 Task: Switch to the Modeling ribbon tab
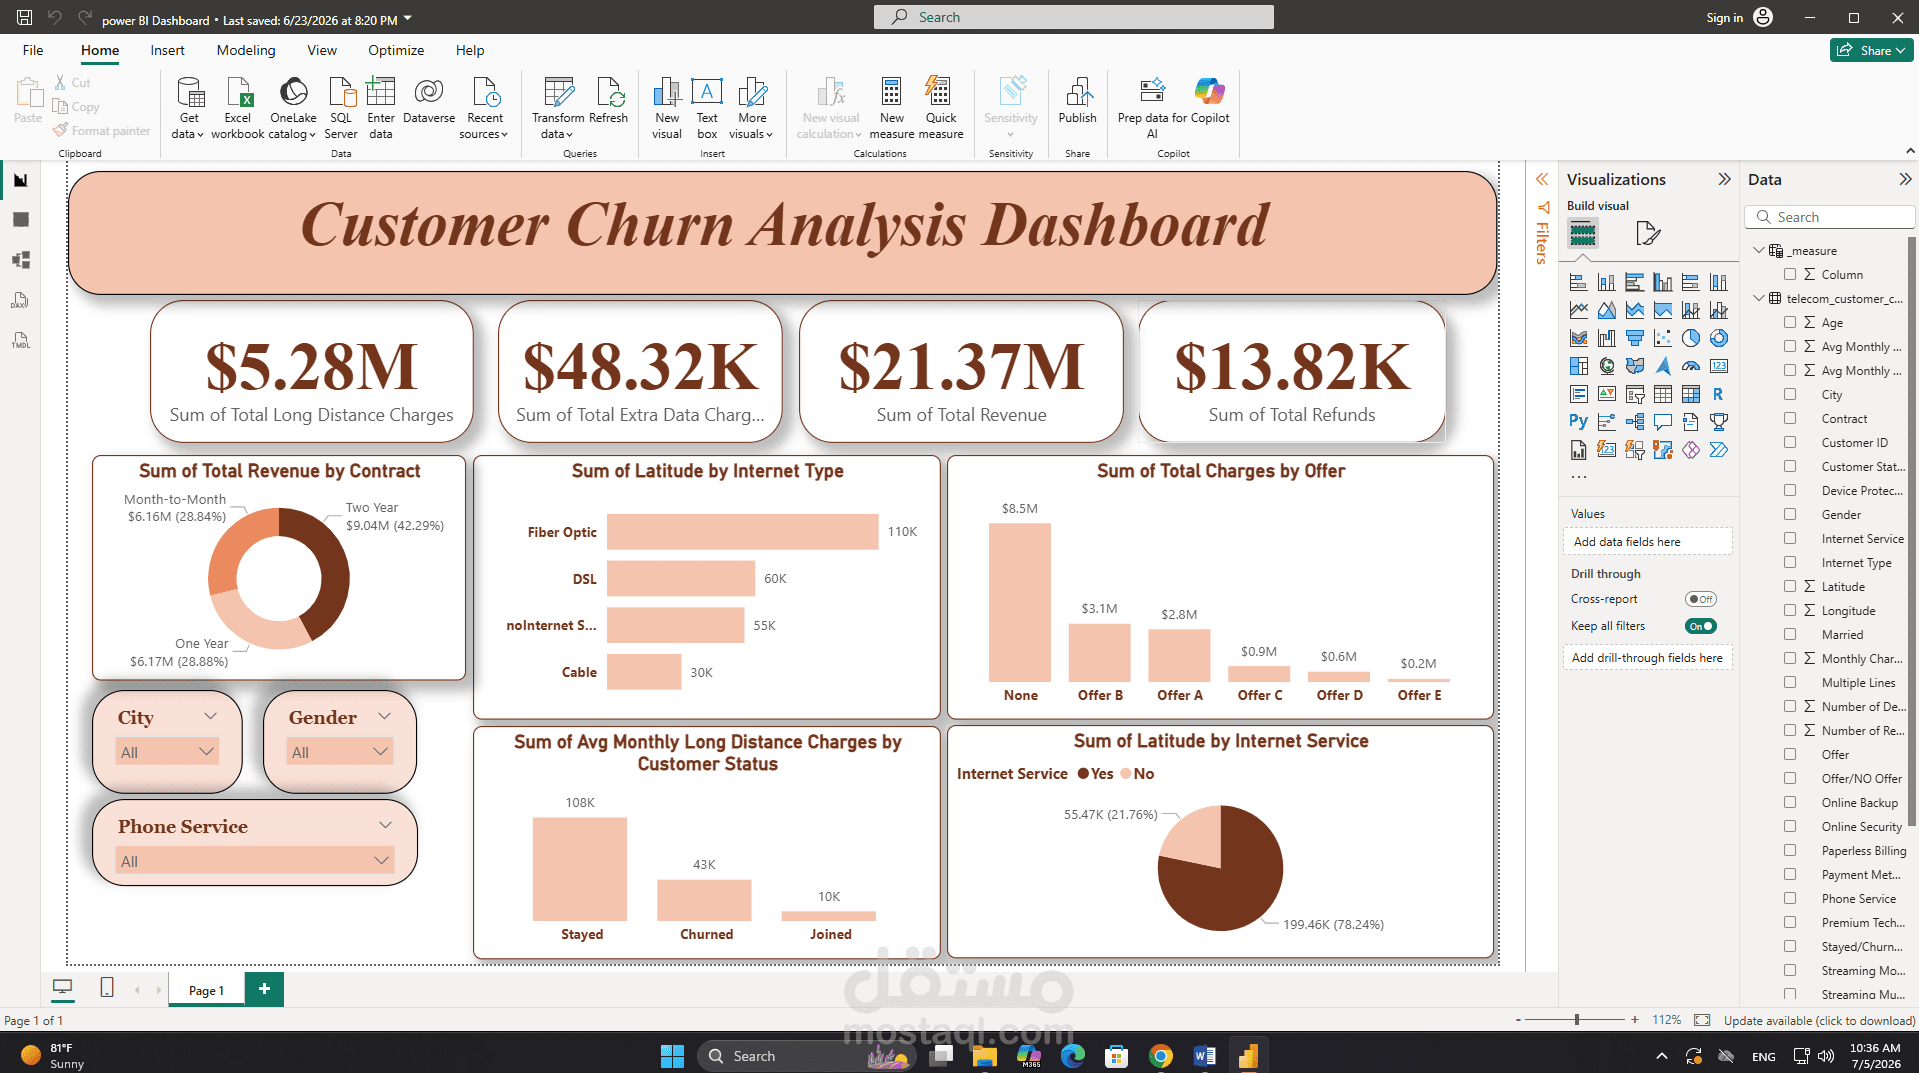tap(246, 50)
